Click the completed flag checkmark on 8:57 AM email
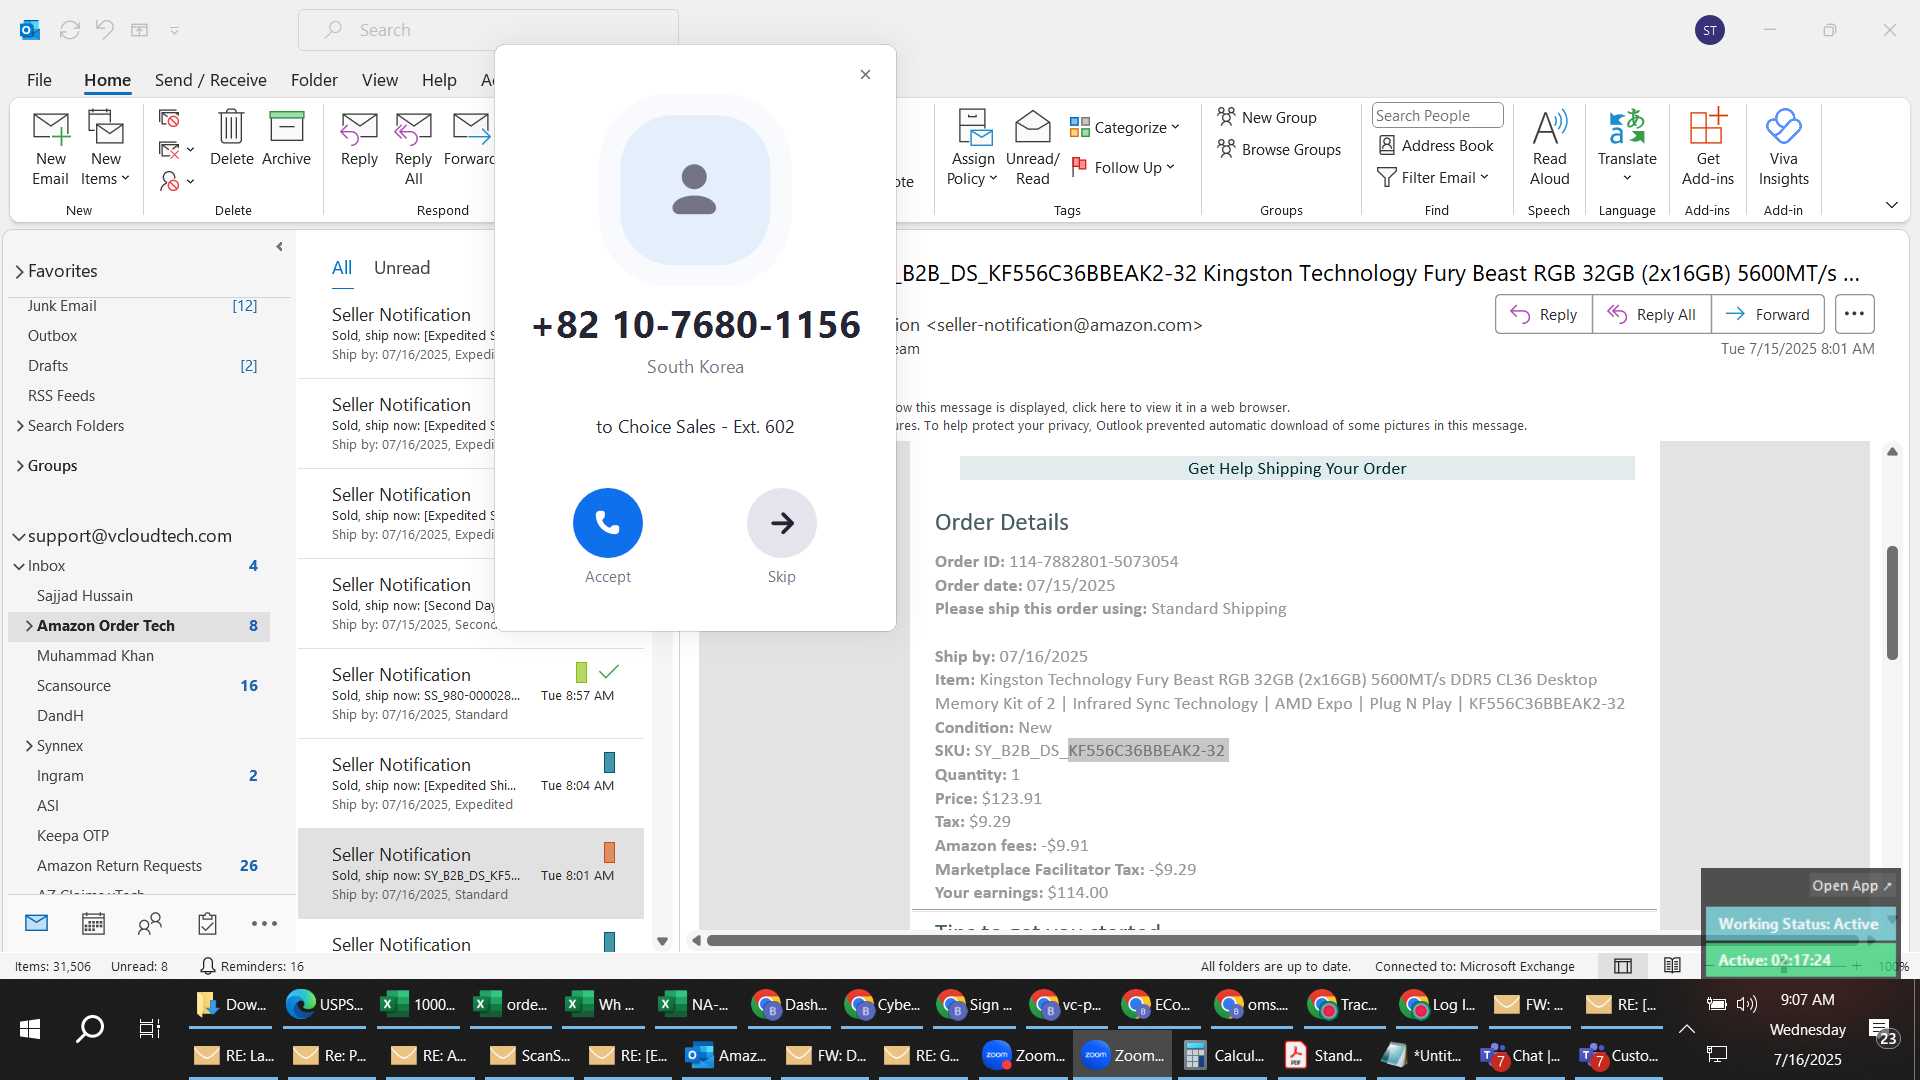1920x1080 pixels. point(609,672)
